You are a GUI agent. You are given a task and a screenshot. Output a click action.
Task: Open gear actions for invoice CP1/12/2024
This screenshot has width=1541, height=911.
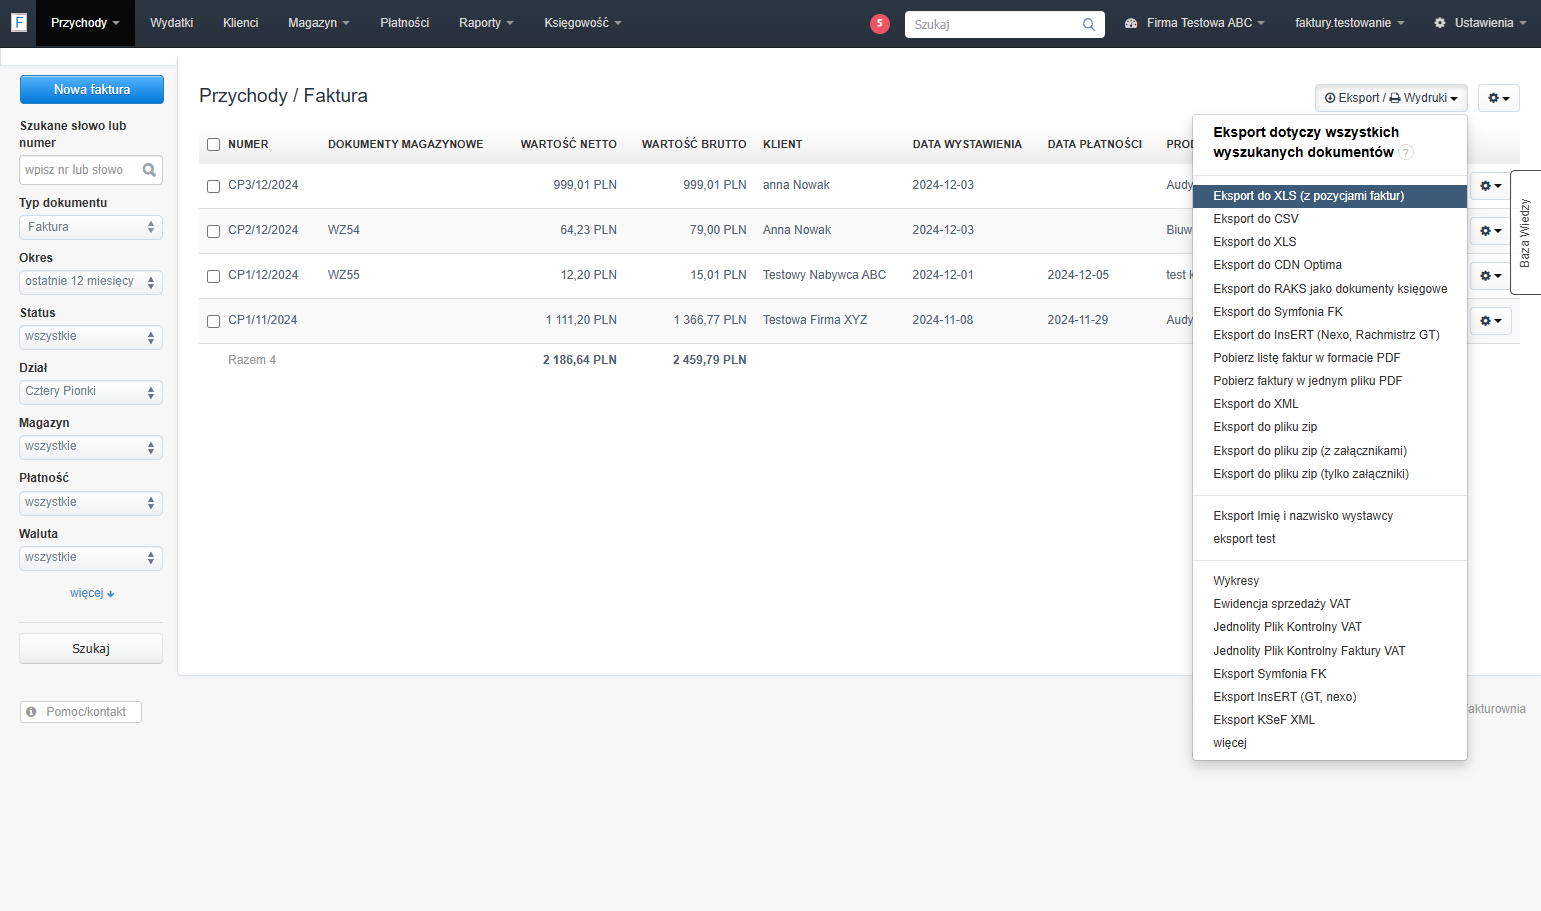coord(1491,276)
